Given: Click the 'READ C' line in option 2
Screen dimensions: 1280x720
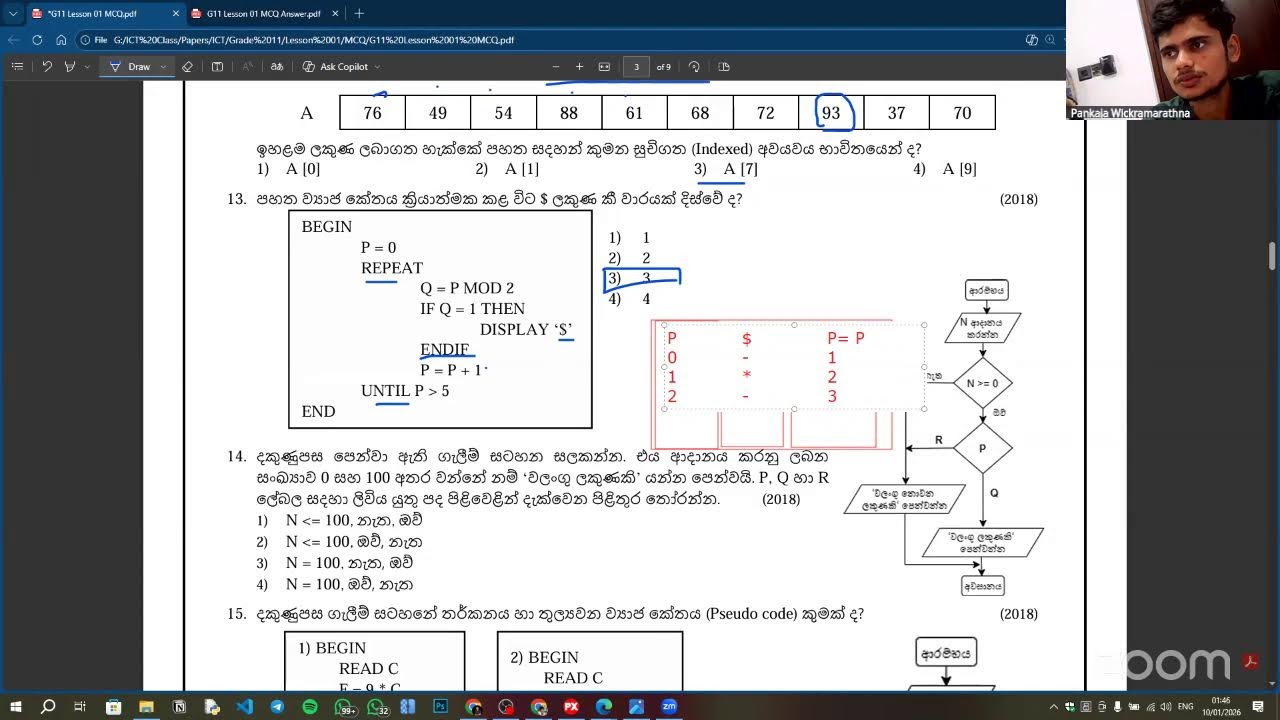Looking at the screenshot, I should [x=573, y=678].
